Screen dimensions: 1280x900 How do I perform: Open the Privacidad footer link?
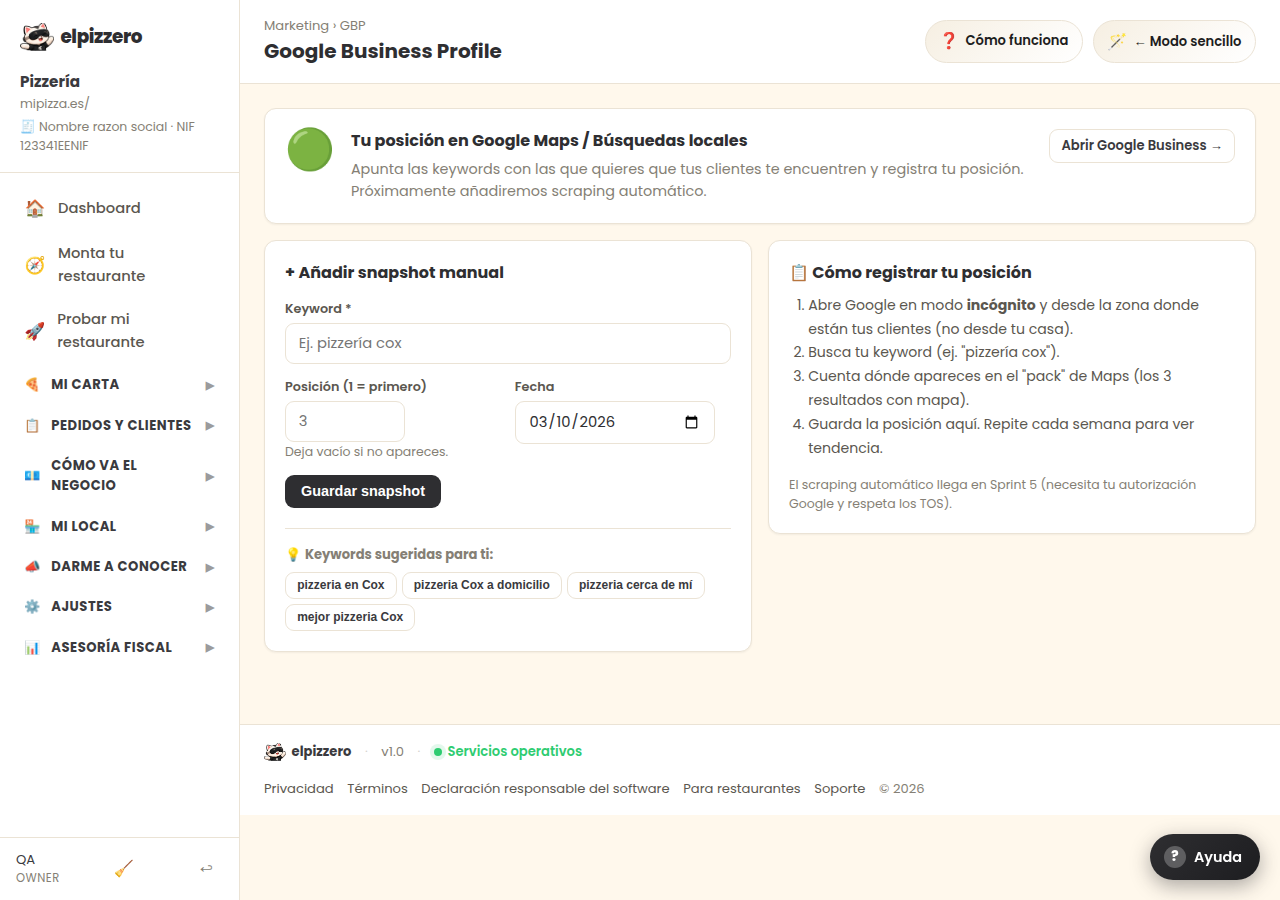pos(299,789)
